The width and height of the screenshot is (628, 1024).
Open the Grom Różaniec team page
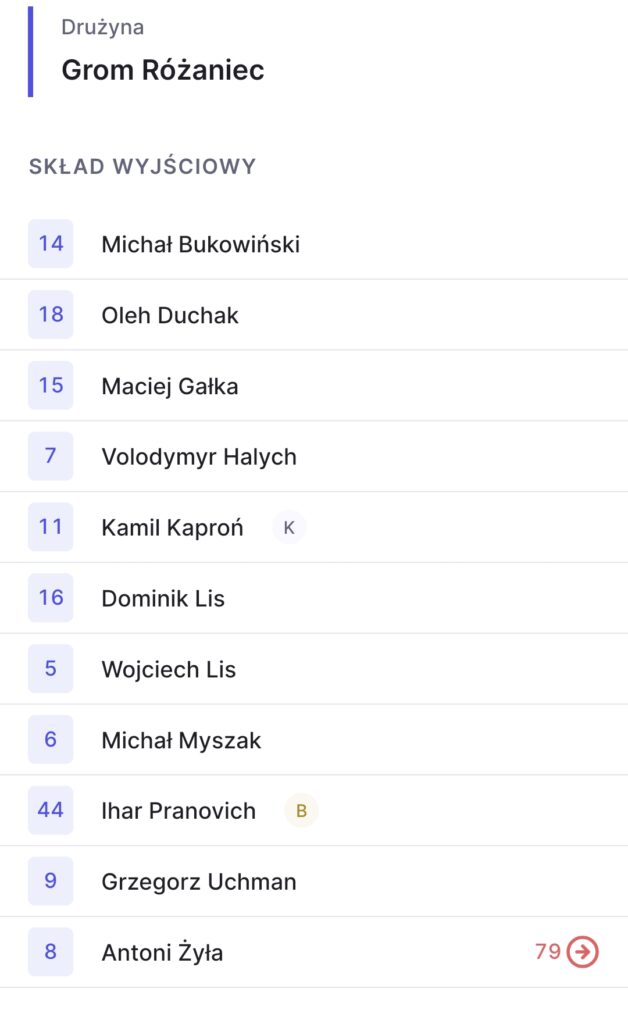163,70
